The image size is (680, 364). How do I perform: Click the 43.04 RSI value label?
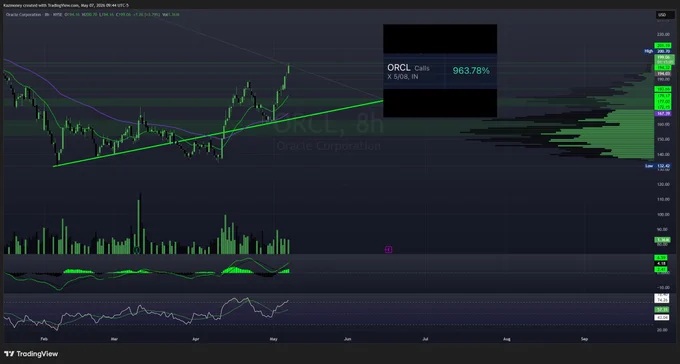662,318
